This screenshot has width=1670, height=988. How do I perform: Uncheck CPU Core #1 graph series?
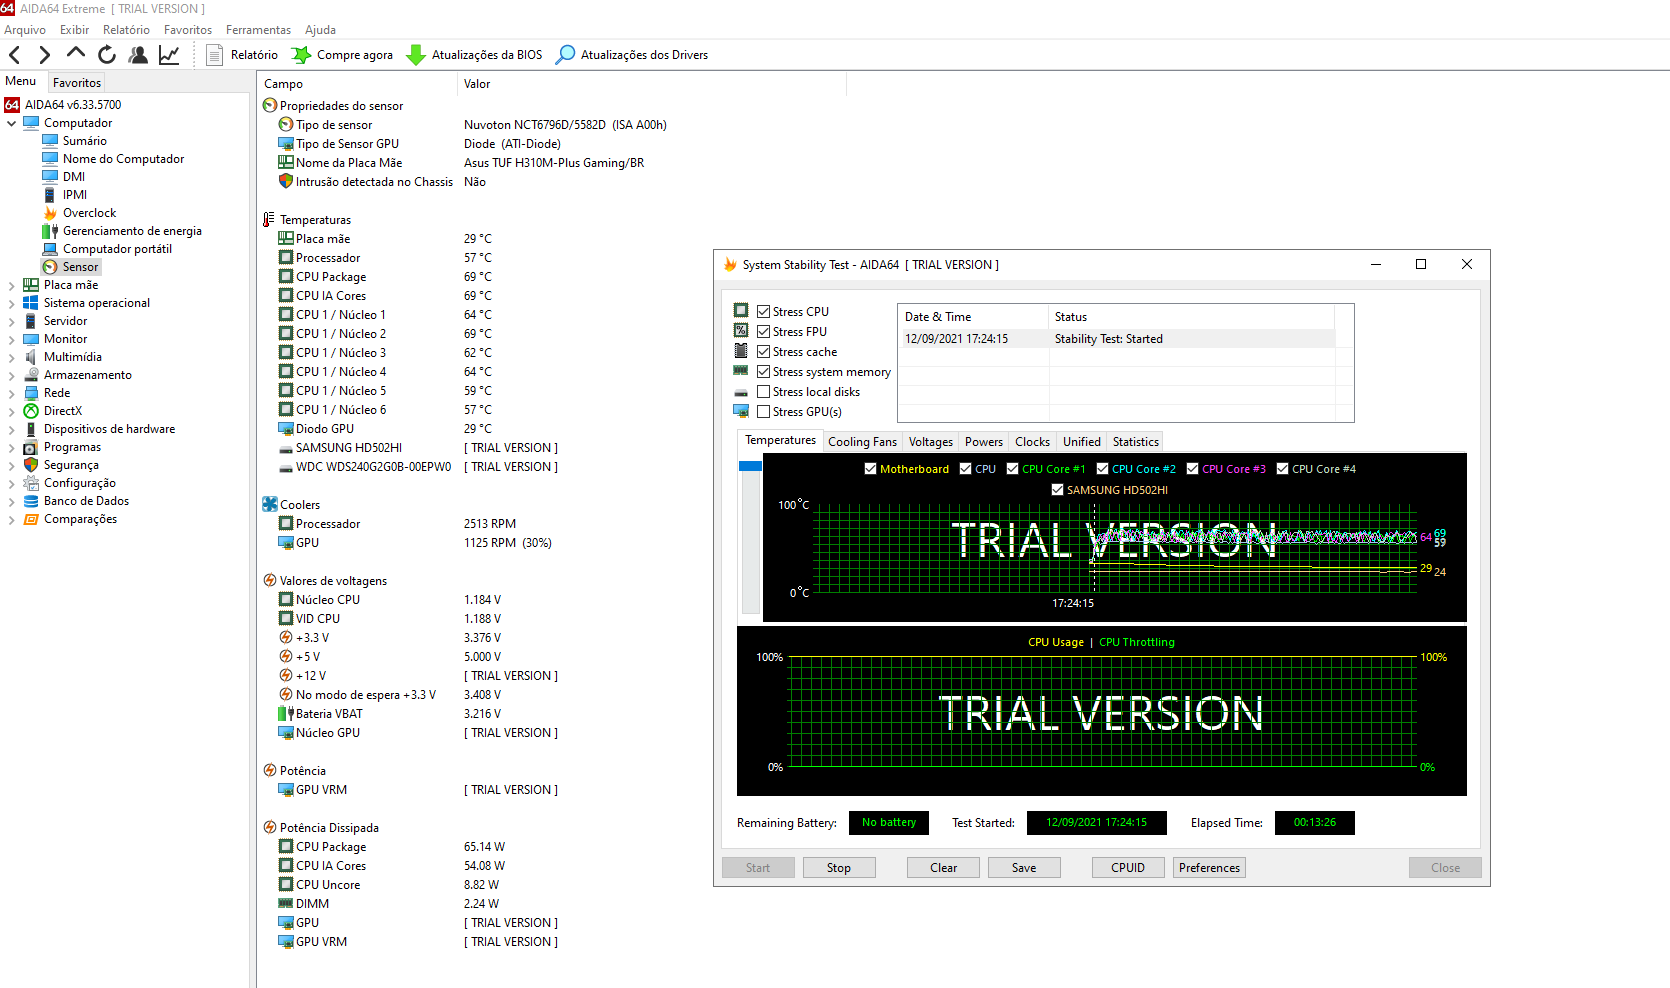coord(1012,469)
